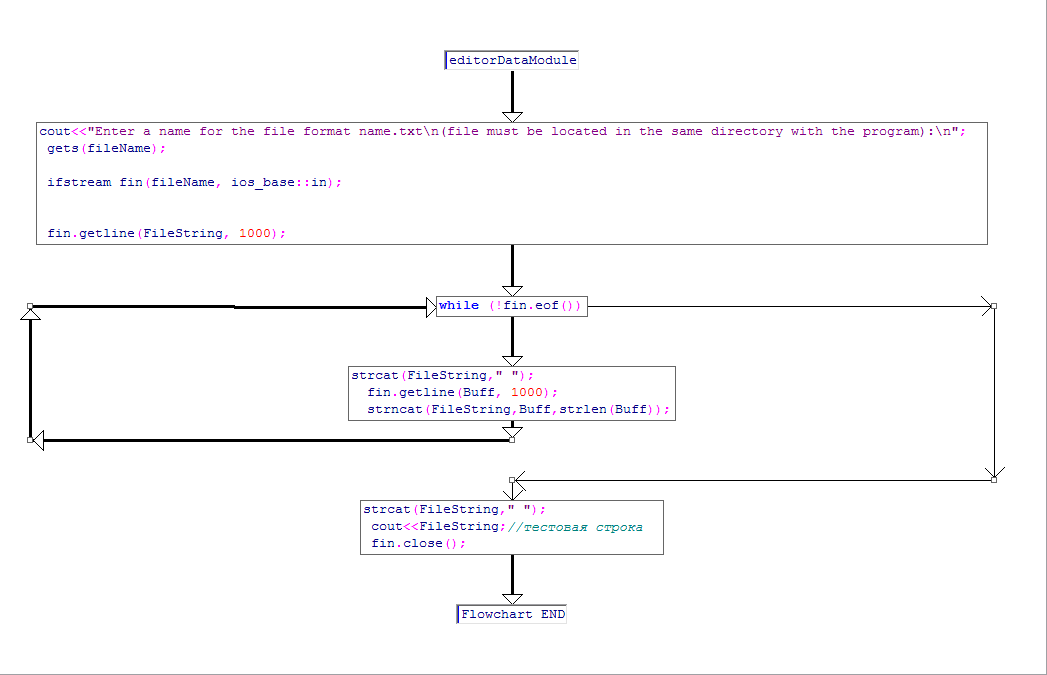Select the editorDataModule start node
Screen dimensions: 1047x675
(x=511, y=60)
